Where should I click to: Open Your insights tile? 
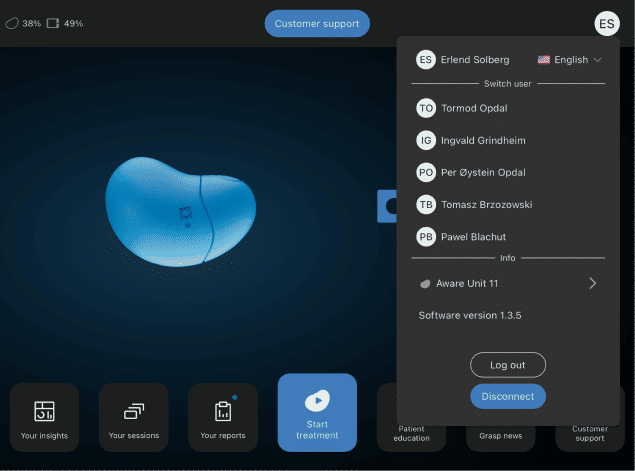45,418
